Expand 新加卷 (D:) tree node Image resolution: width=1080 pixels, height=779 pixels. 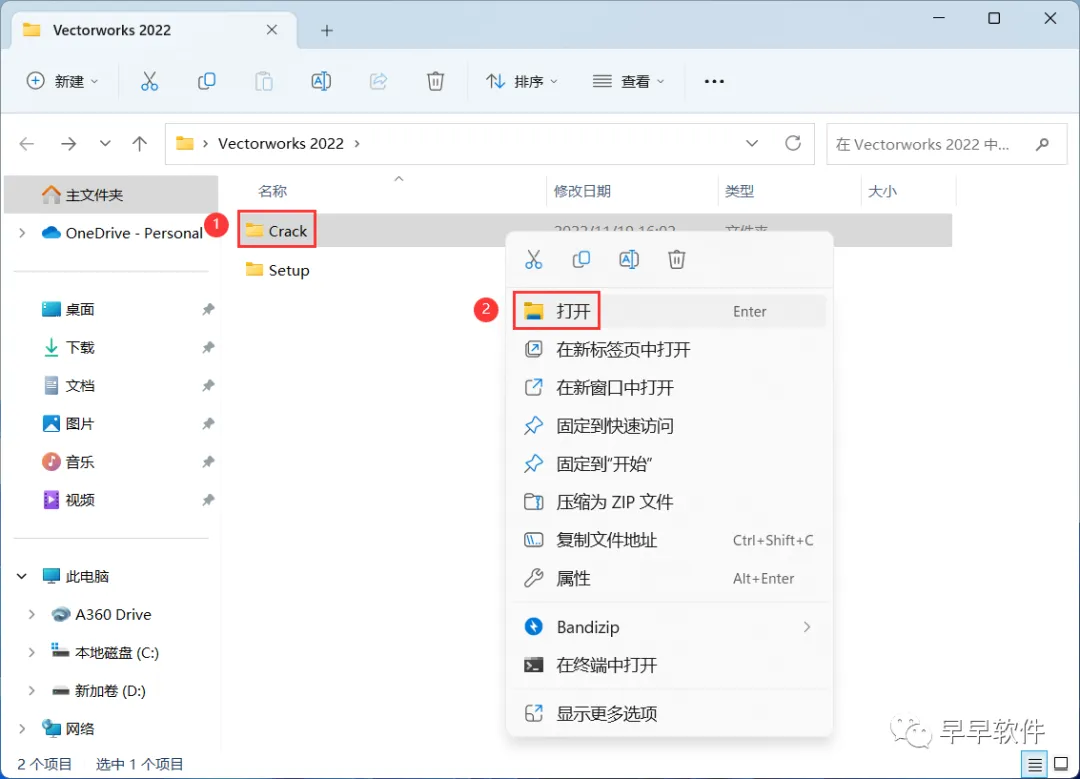[32, 691]
